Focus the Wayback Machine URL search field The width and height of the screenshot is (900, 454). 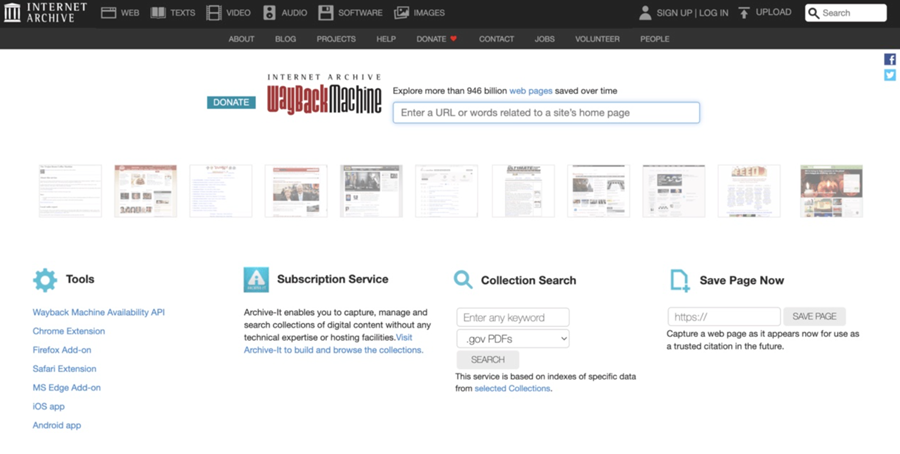(546, 113)
